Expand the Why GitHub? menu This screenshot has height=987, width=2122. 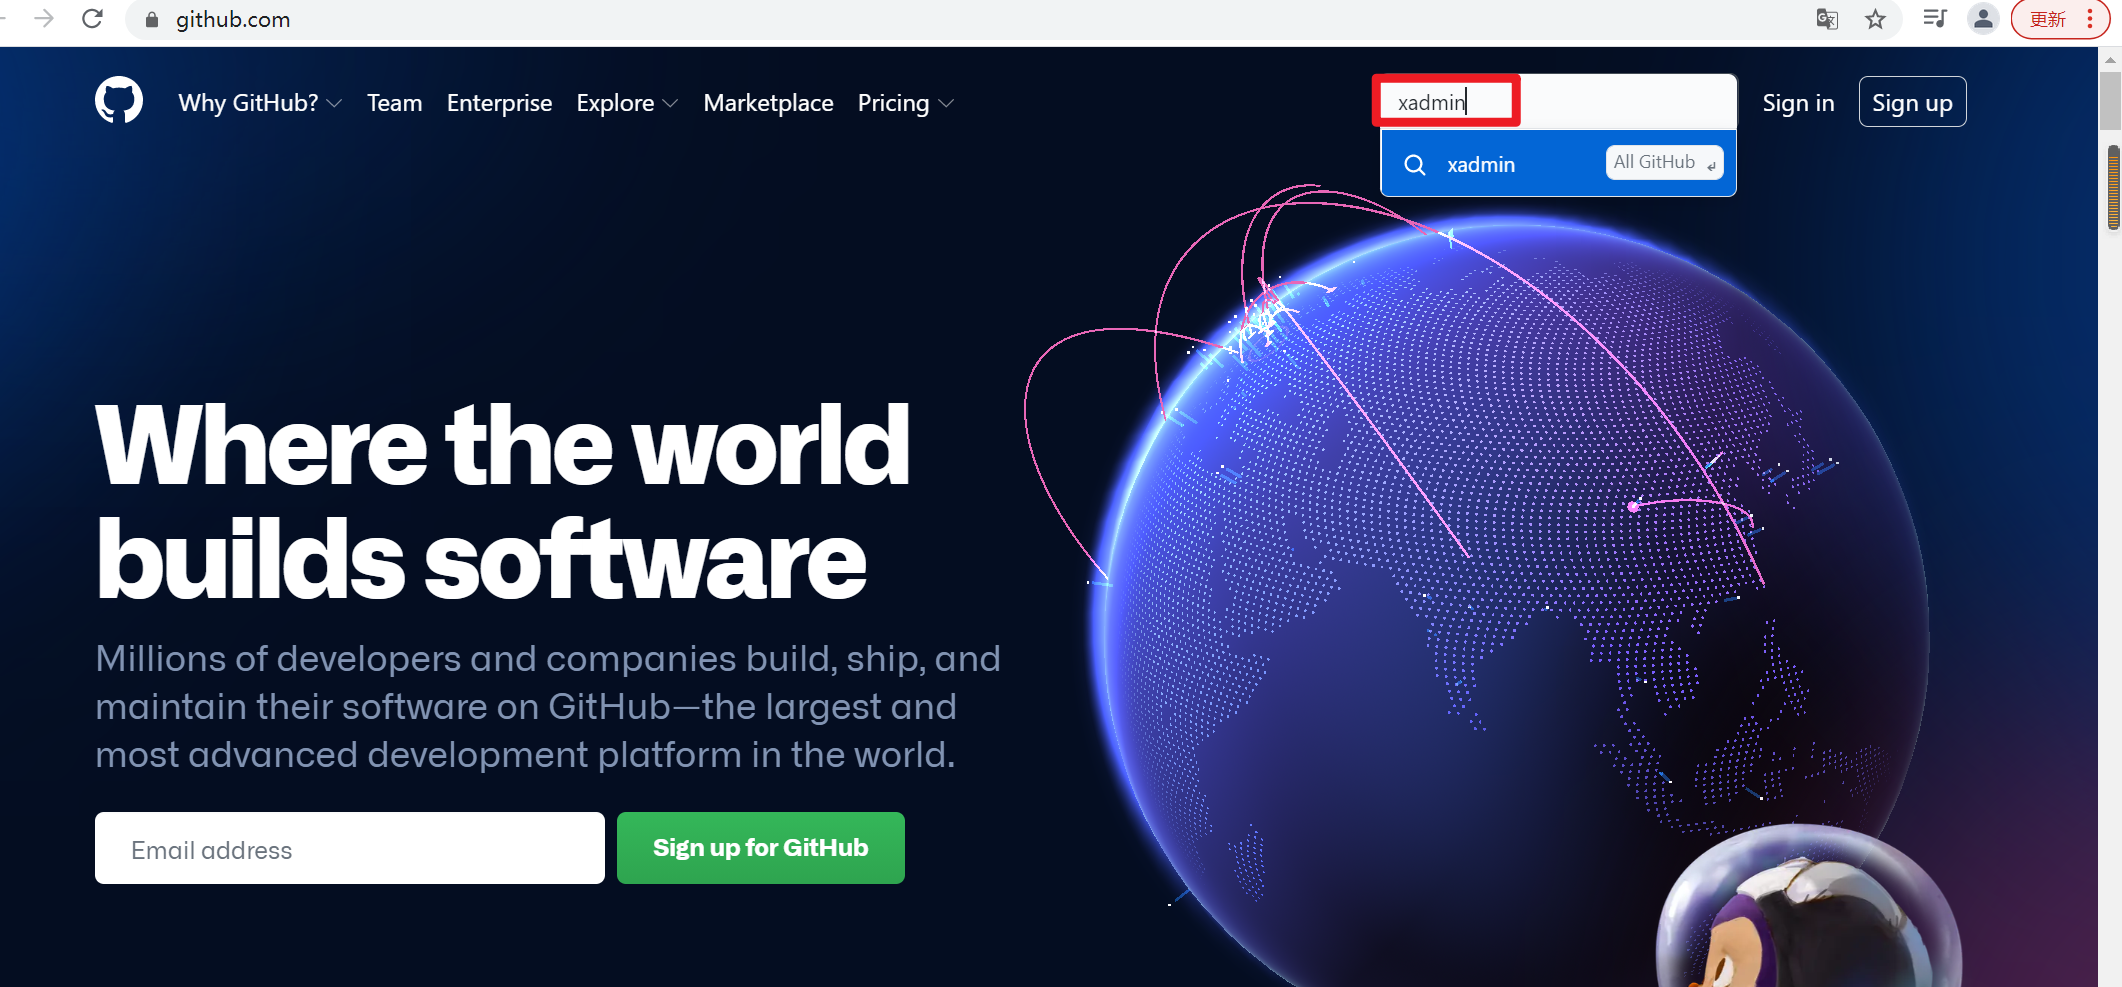coord(260,103)
